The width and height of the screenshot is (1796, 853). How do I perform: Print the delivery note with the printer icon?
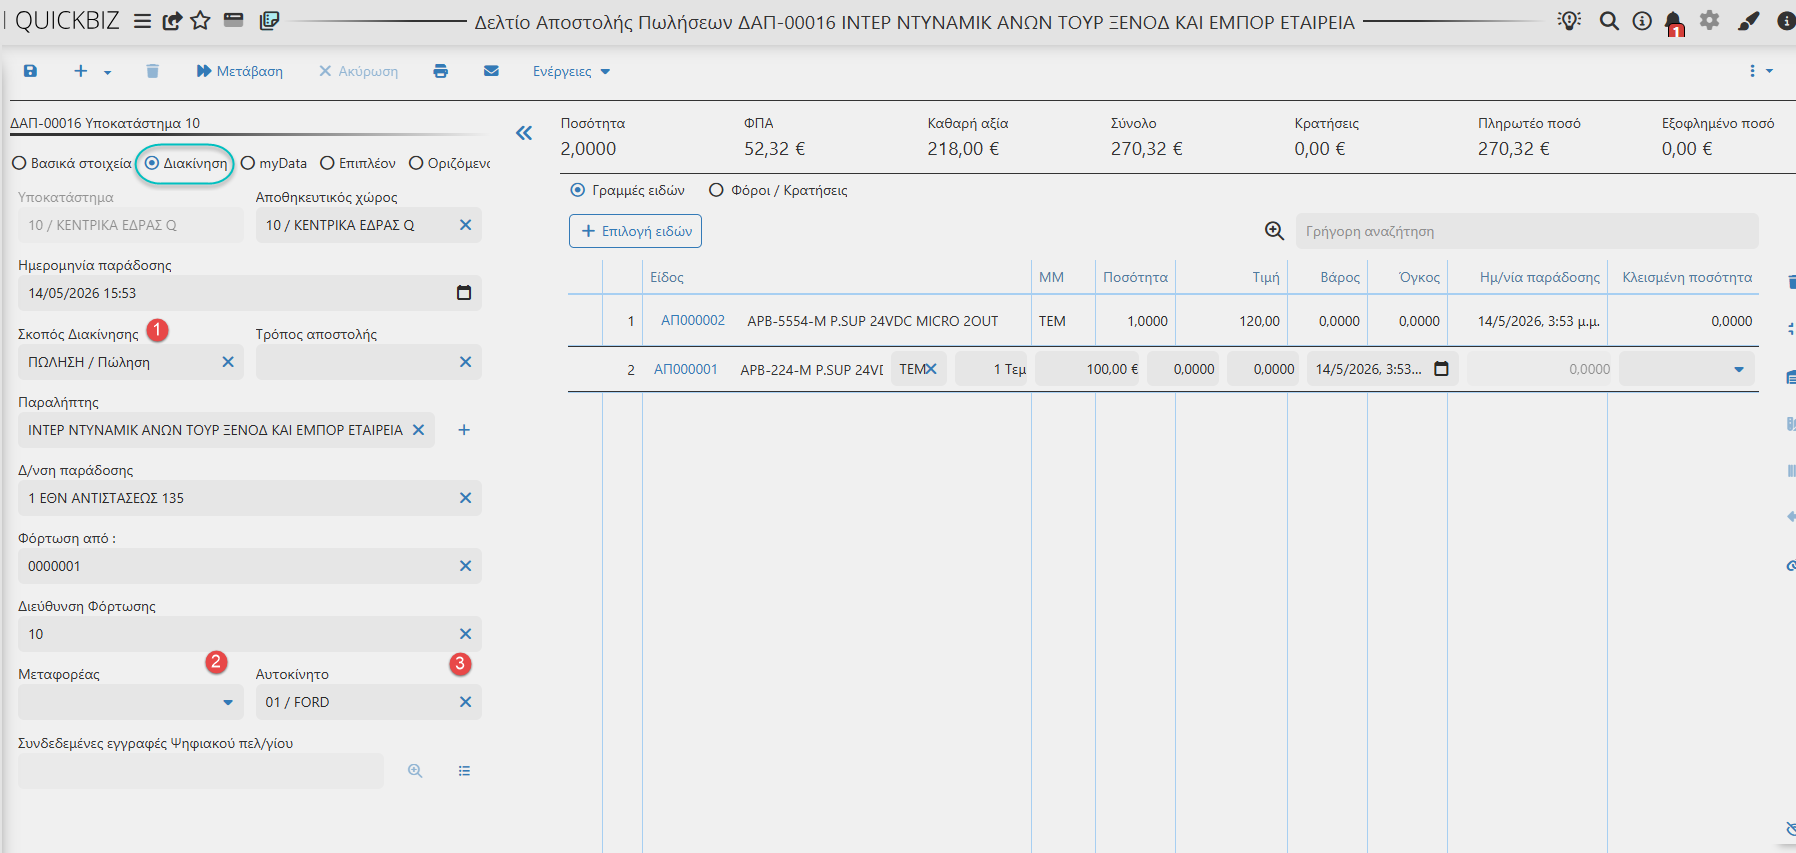click(440, 71)
